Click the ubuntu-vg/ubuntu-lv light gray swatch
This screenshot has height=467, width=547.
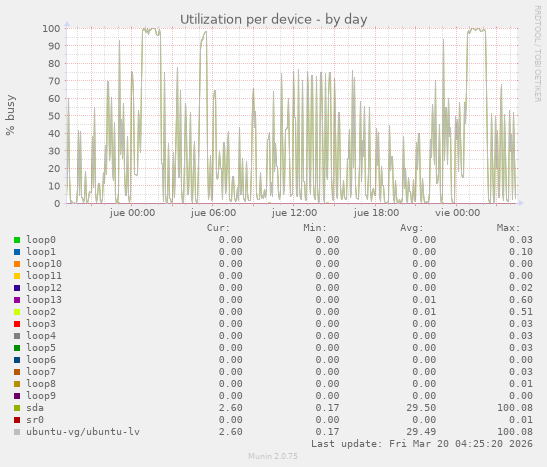pos(17,432)
